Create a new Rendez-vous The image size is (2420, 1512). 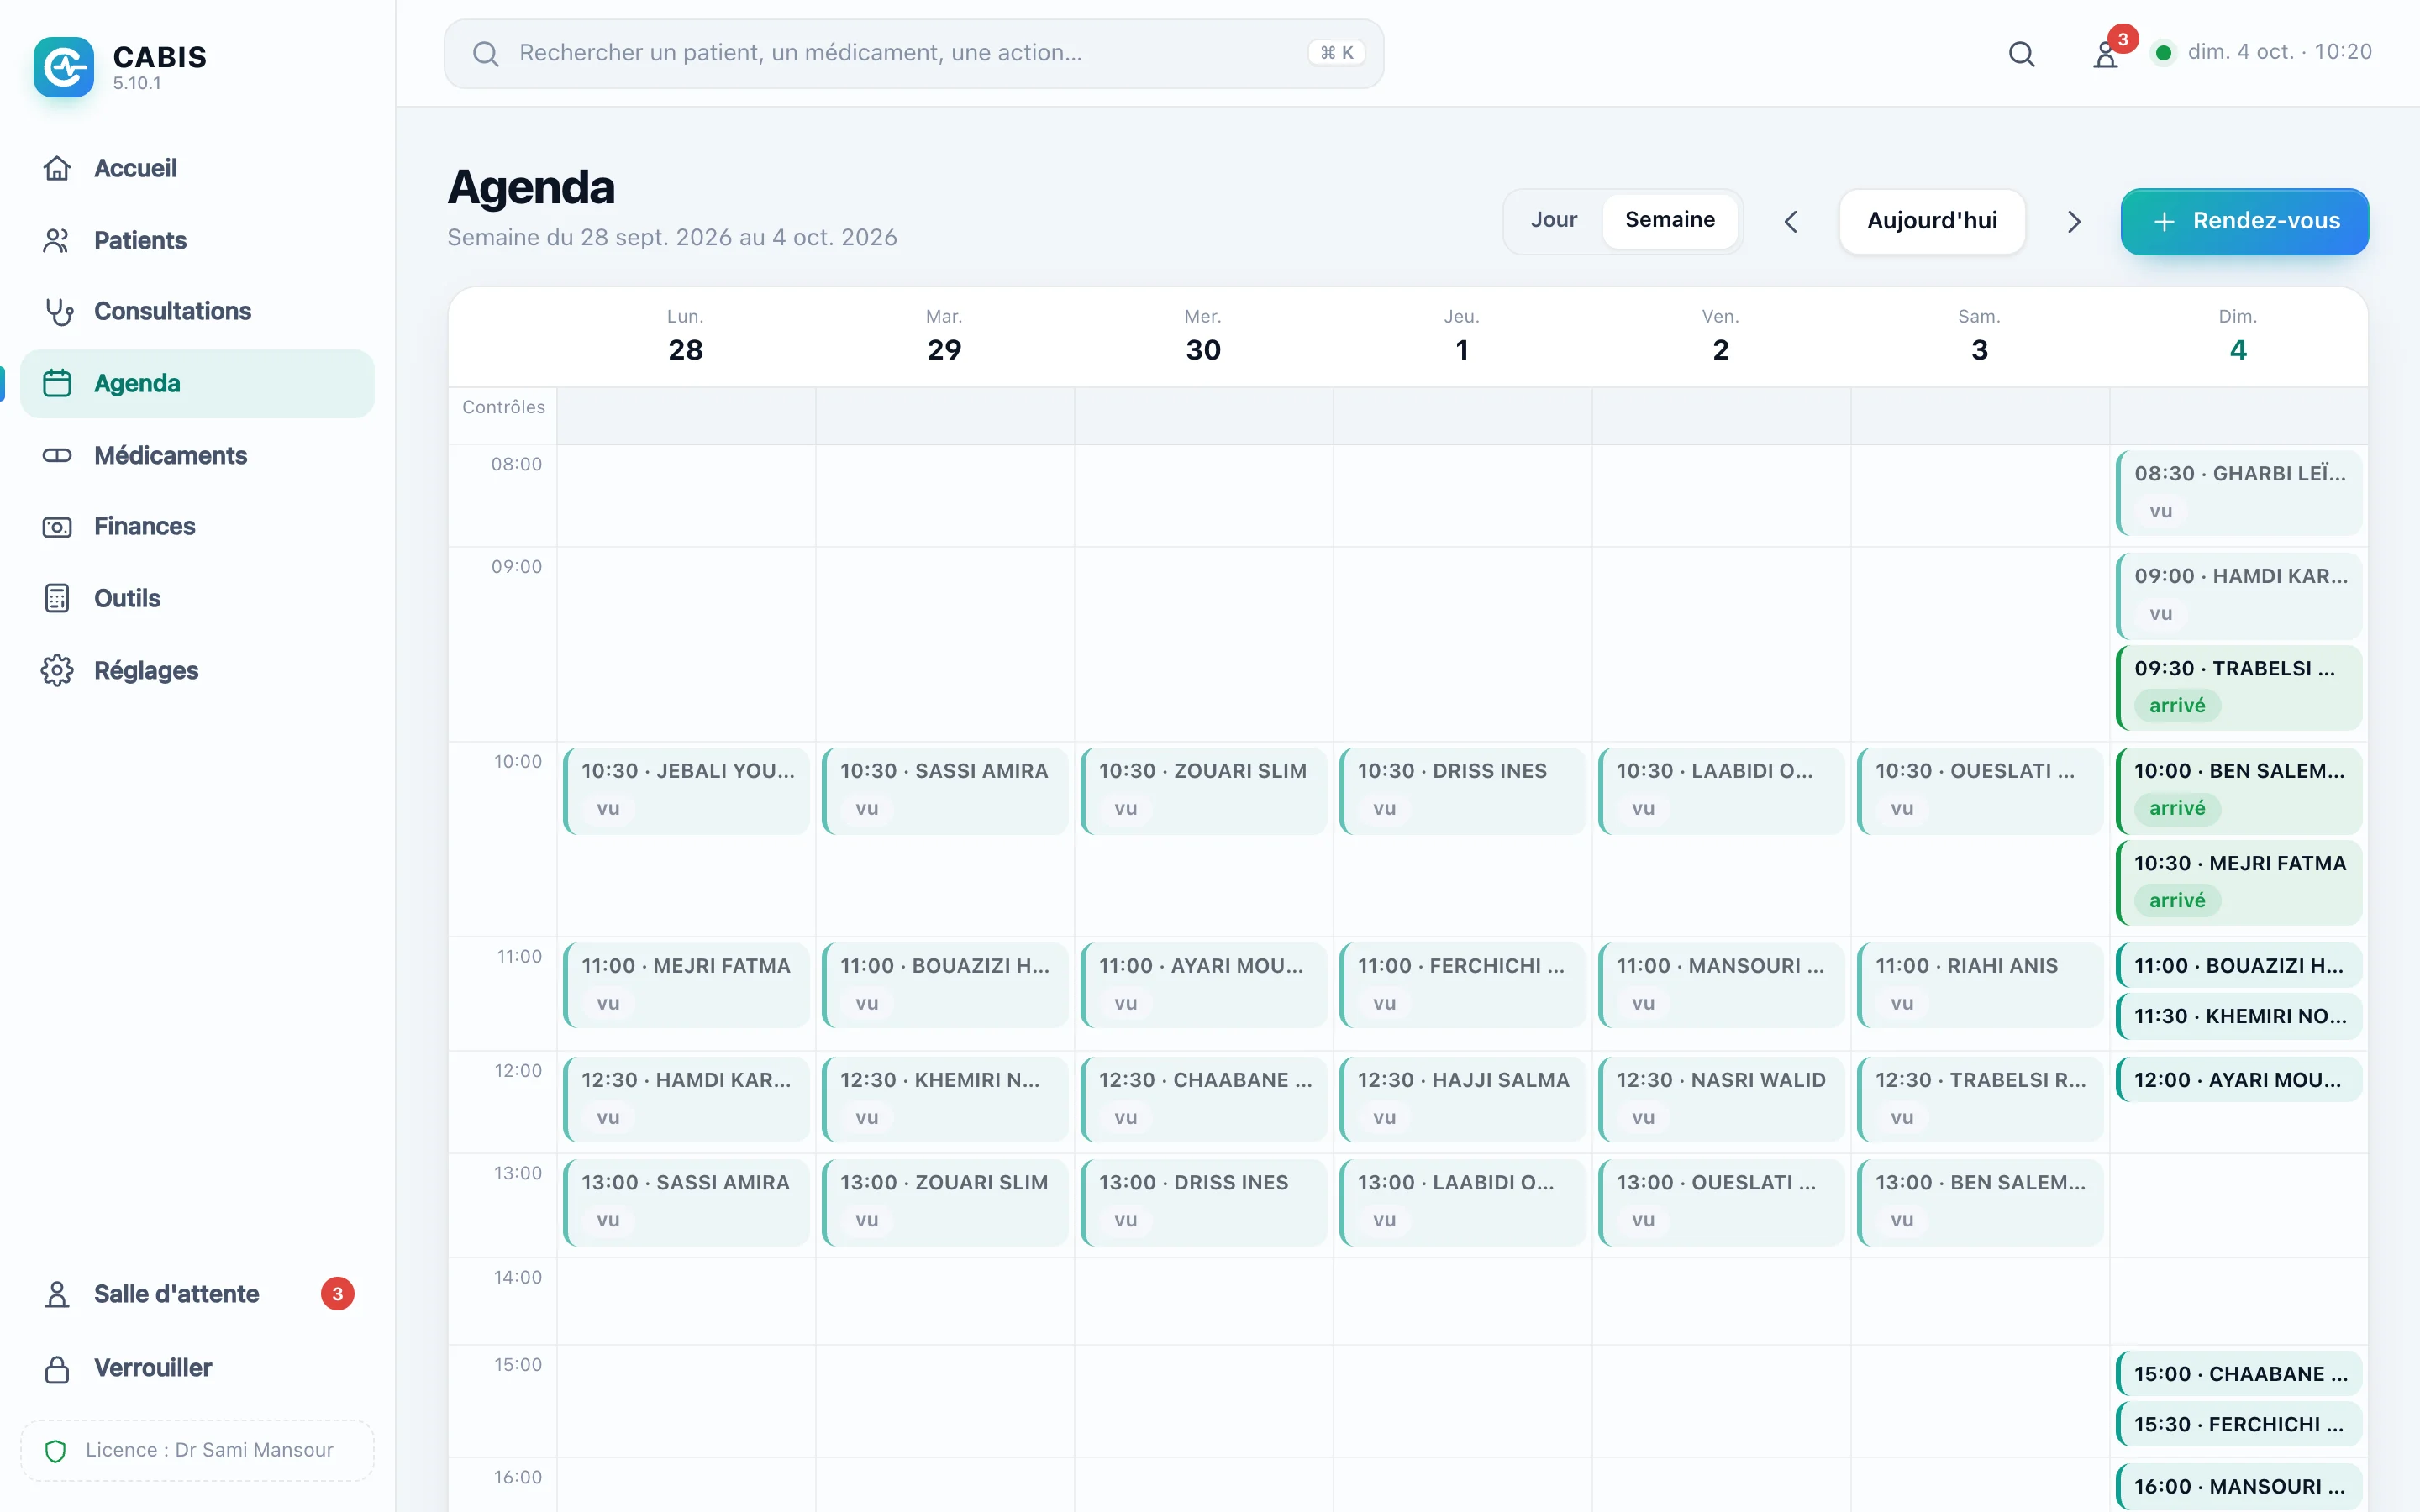2244,221
